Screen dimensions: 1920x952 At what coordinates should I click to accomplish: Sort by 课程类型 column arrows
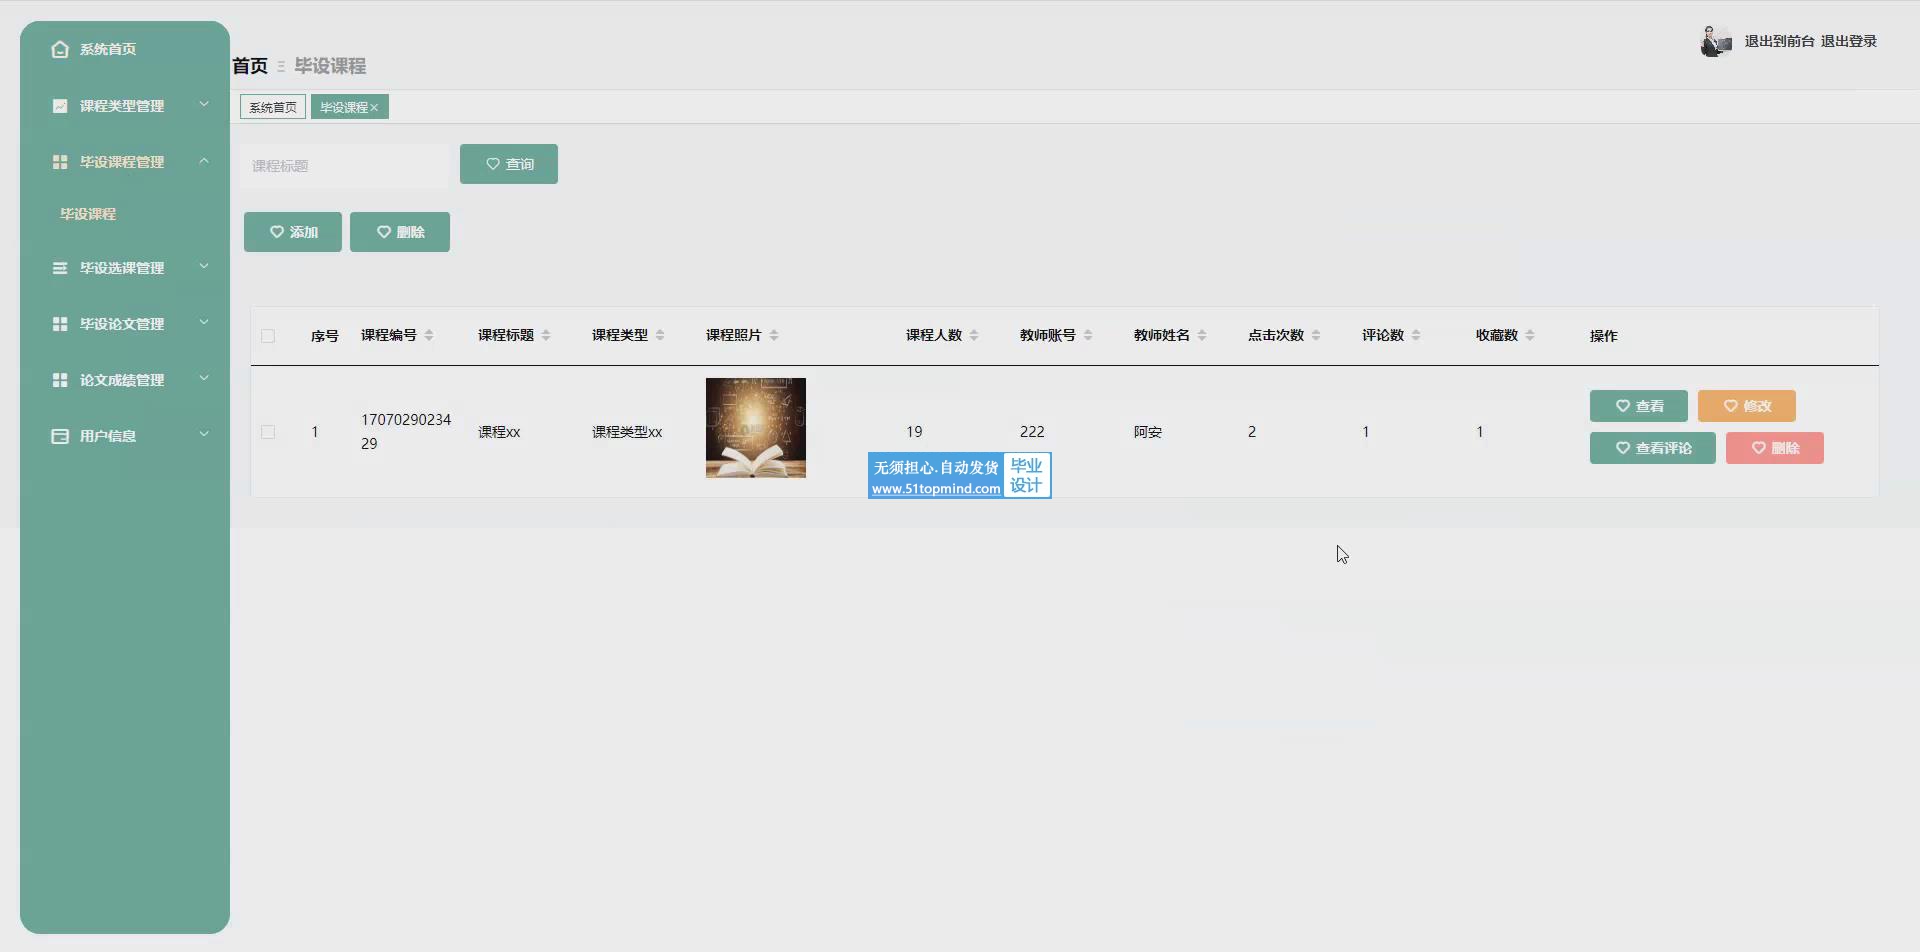click(x=660, y=335)
